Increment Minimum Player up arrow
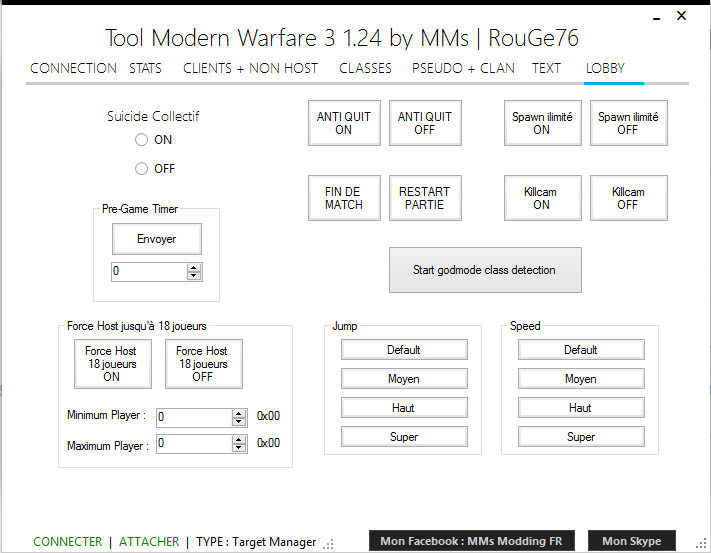This screenshot has width=711, height=553. click(x=239, y=413)
